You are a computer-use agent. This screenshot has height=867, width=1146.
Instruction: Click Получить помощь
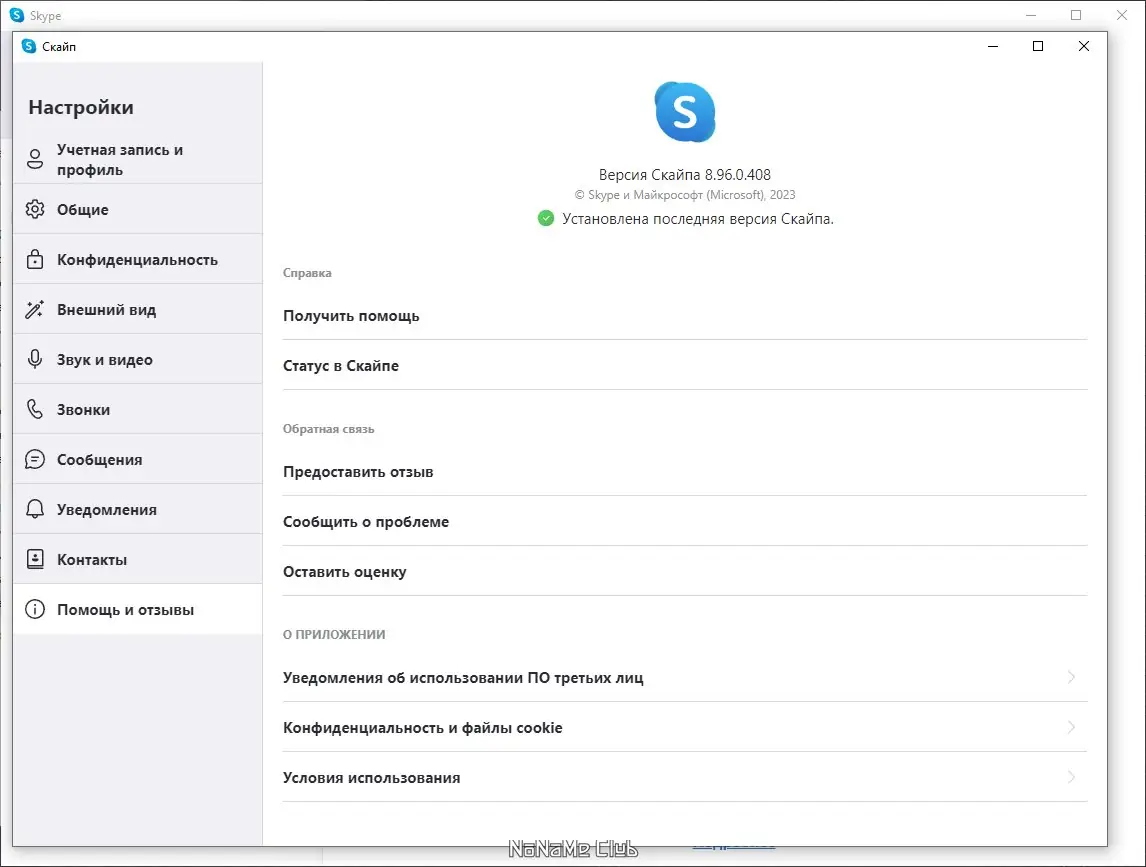685,316
